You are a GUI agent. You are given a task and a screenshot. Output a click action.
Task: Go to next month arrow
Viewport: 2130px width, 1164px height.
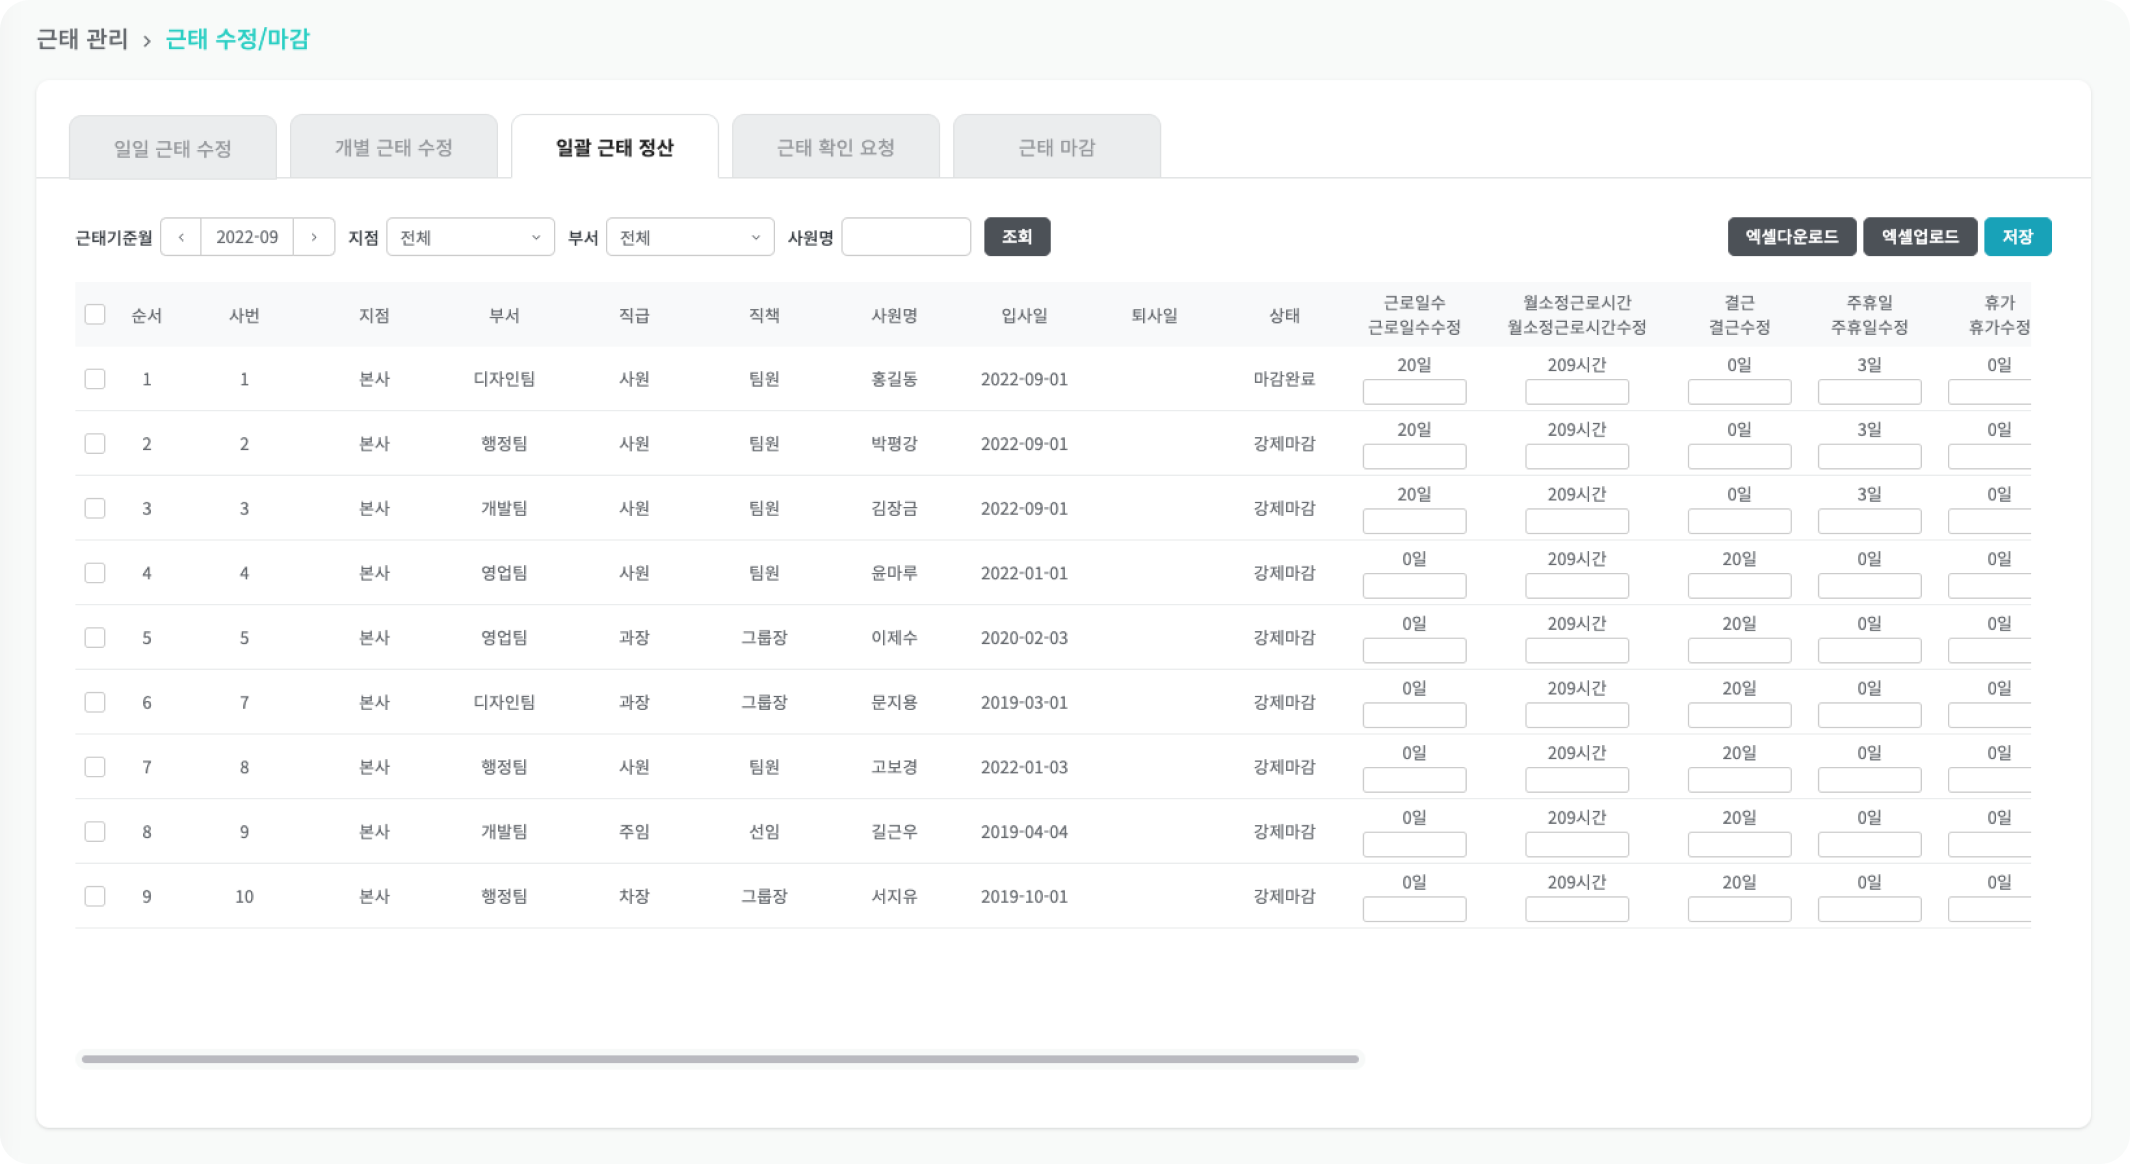coord(314,237)
